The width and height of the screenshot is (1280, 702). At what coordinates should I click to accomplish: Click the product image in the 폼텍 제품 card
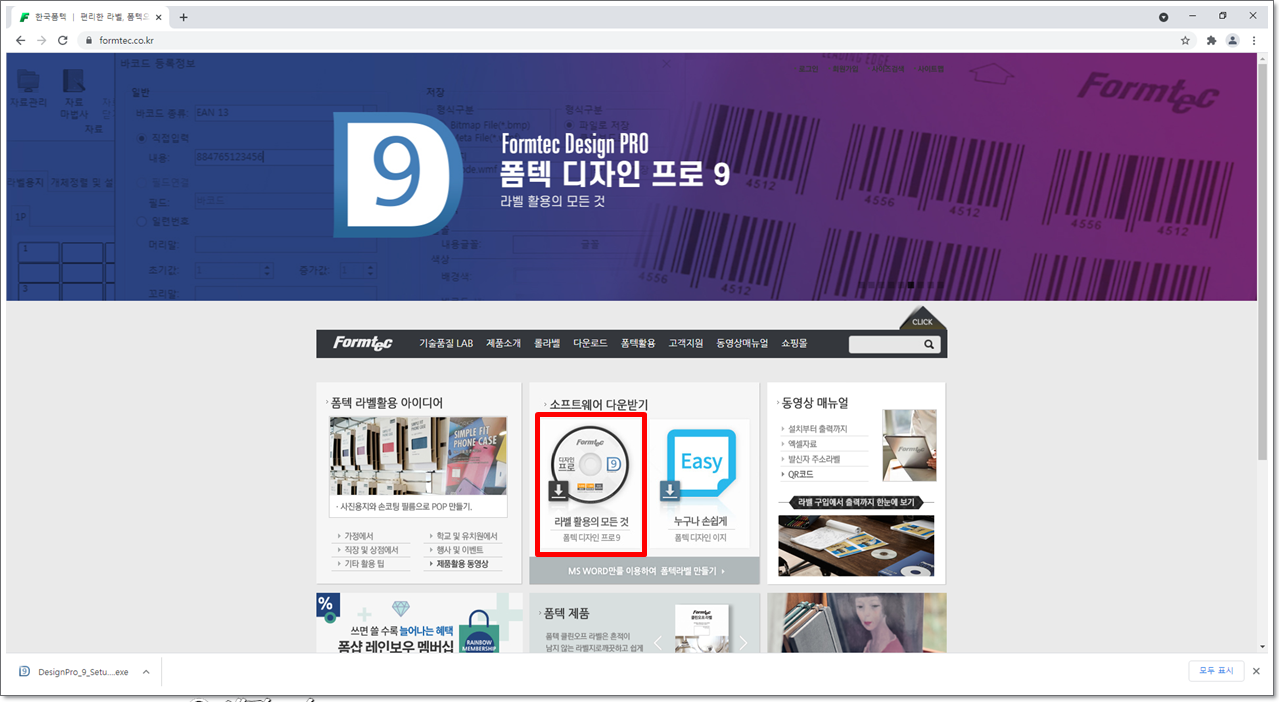click(700, 630)
